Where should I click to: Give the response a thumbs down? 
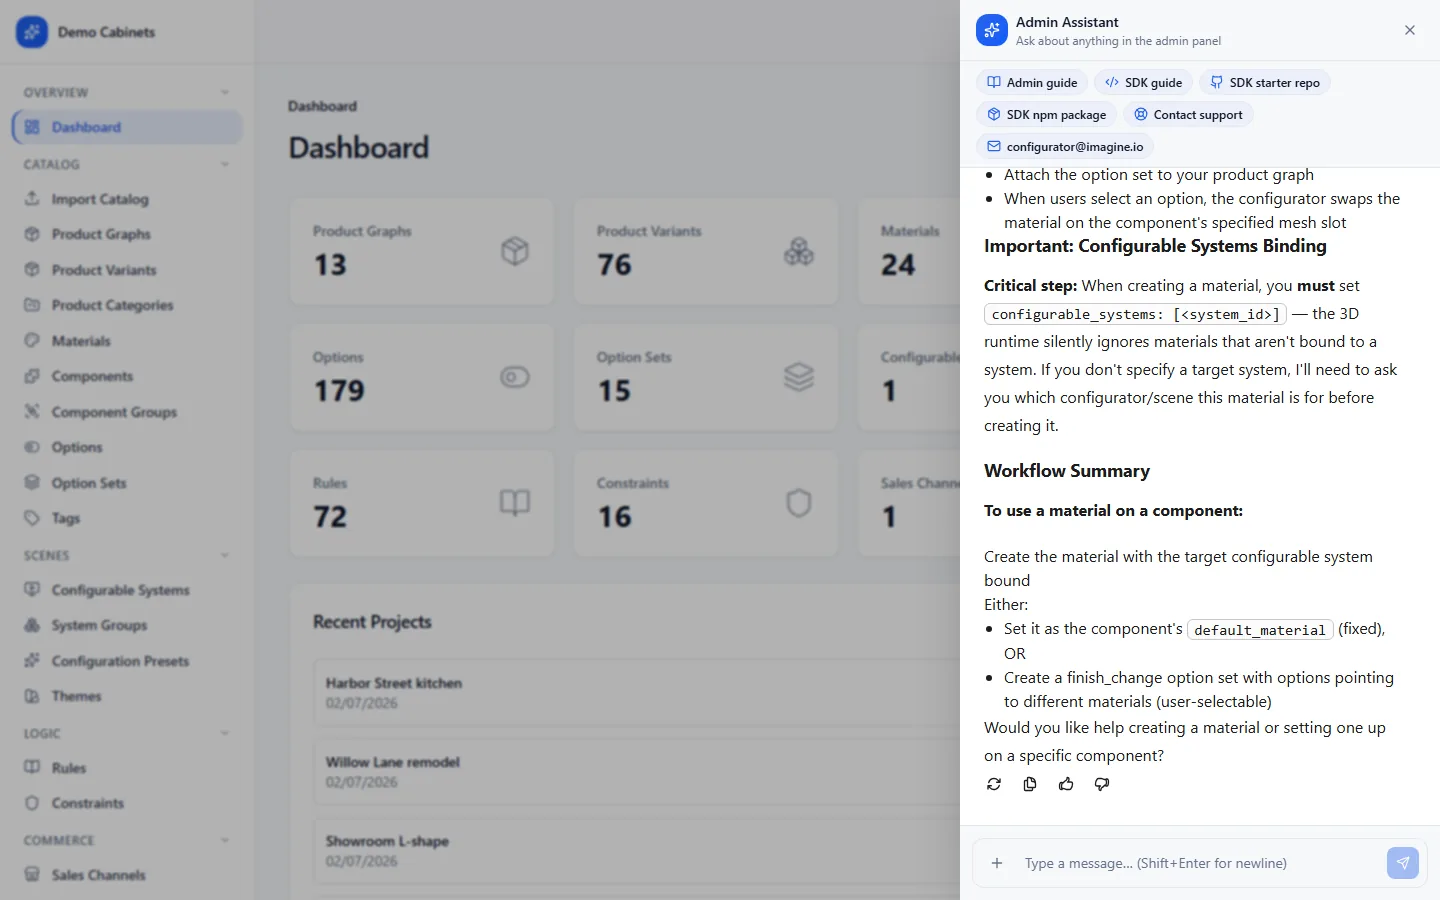(x=1102, y=784)
